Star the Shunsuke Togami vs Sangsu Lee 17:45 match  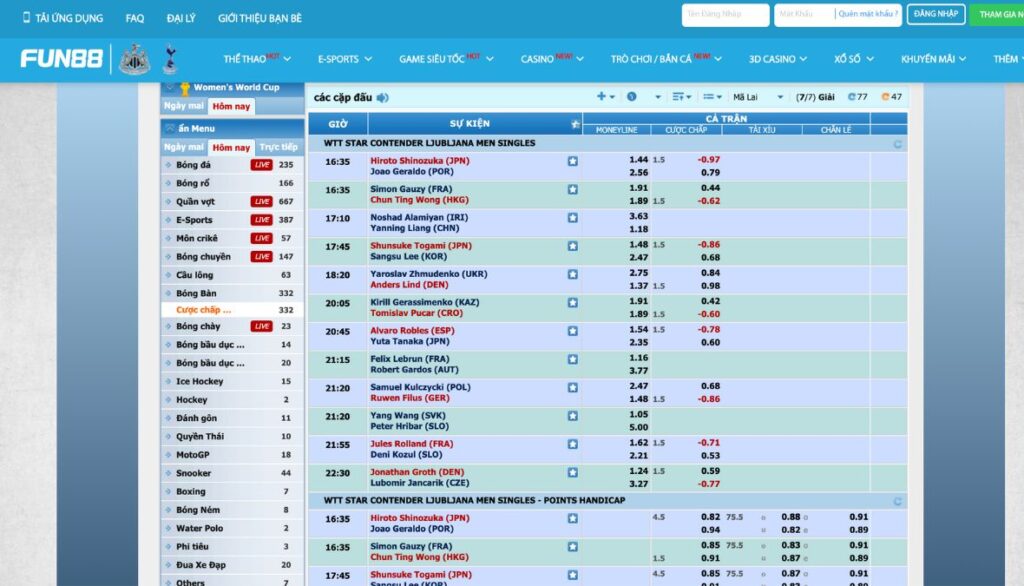coord(573,246)
